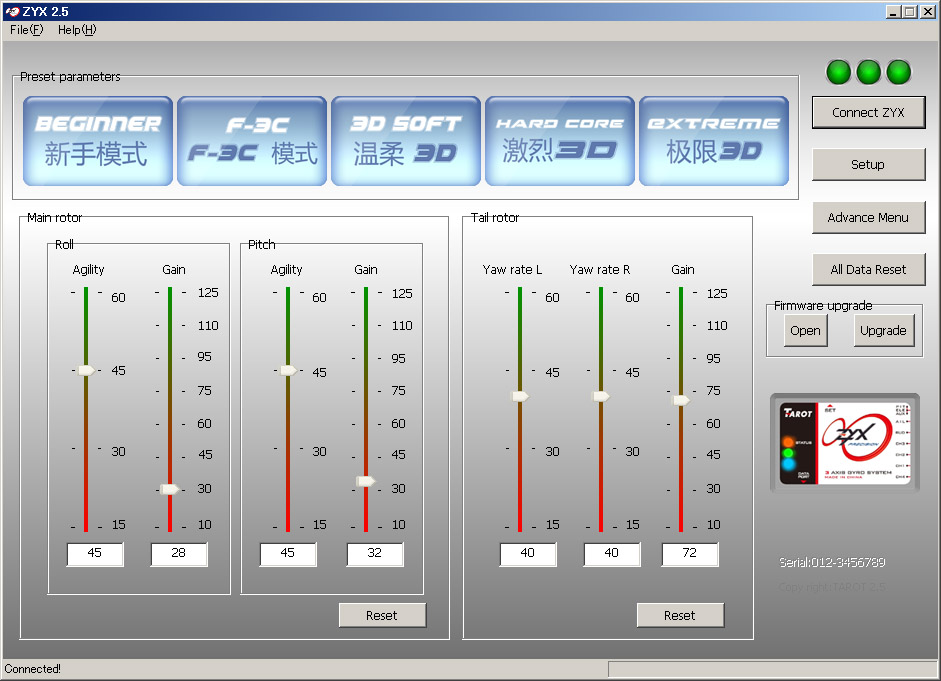Open the Advance Menu
The image size is (941, 681).
pyautogui.click(x=868, y=217)
